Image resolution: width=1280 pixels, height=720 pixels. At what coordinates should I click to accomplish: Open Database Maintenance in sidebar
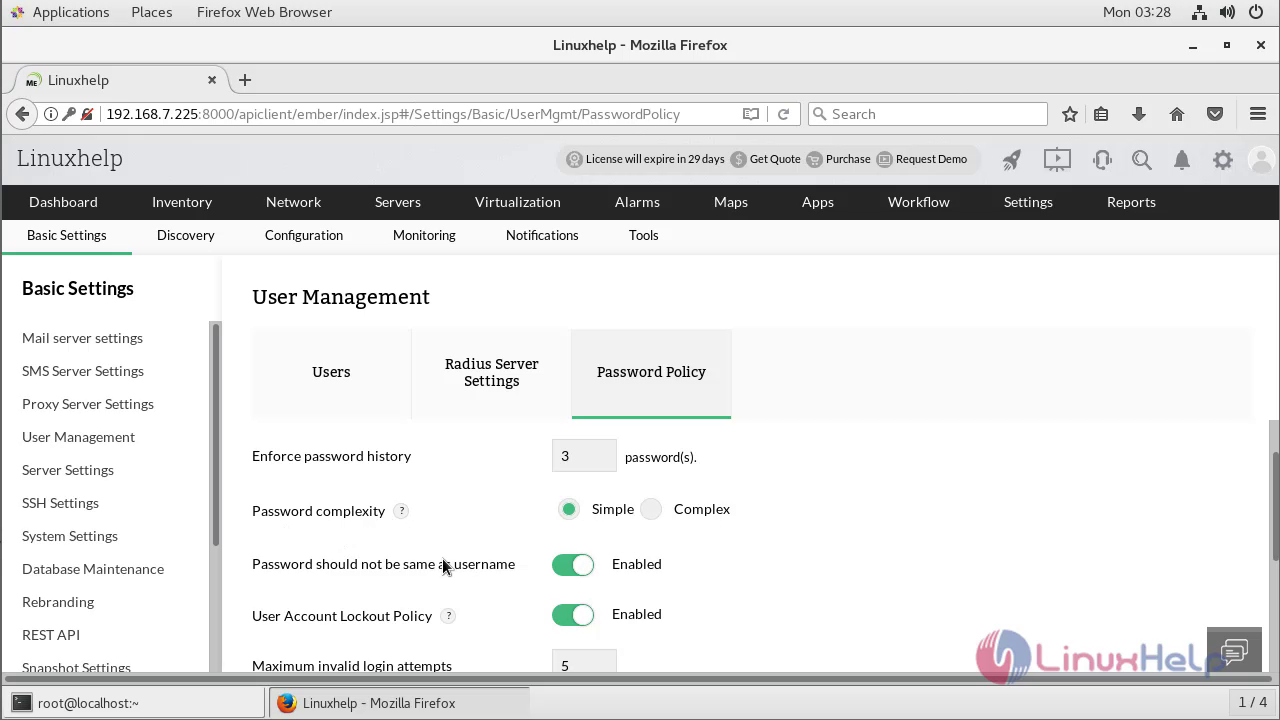(93, 569)
